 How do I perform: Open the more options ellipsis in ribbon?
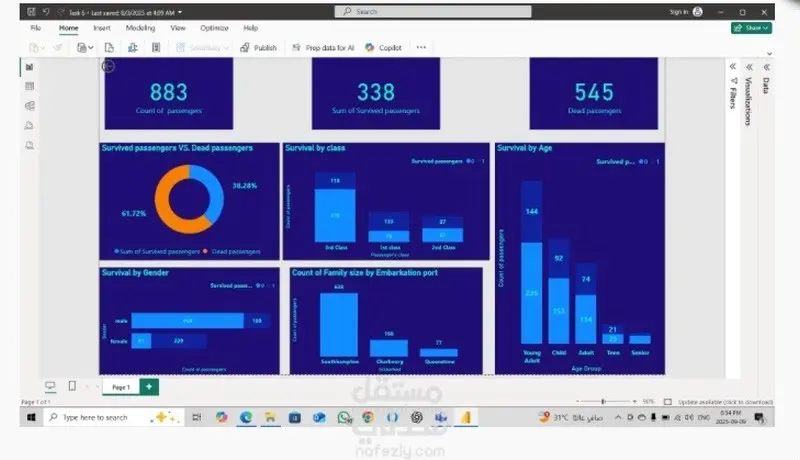click(421, 47)
